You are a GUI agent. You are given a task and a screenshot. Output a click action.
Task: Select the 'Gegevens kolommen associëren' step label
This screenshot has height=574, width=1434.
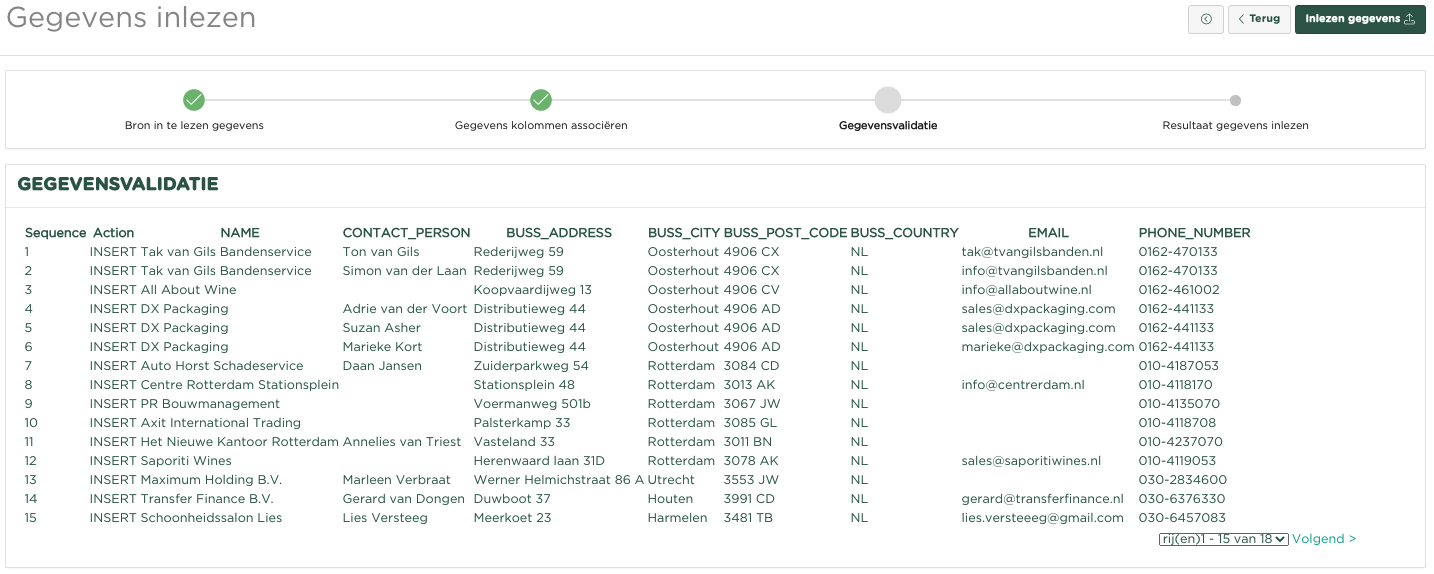tap(541, 126)
